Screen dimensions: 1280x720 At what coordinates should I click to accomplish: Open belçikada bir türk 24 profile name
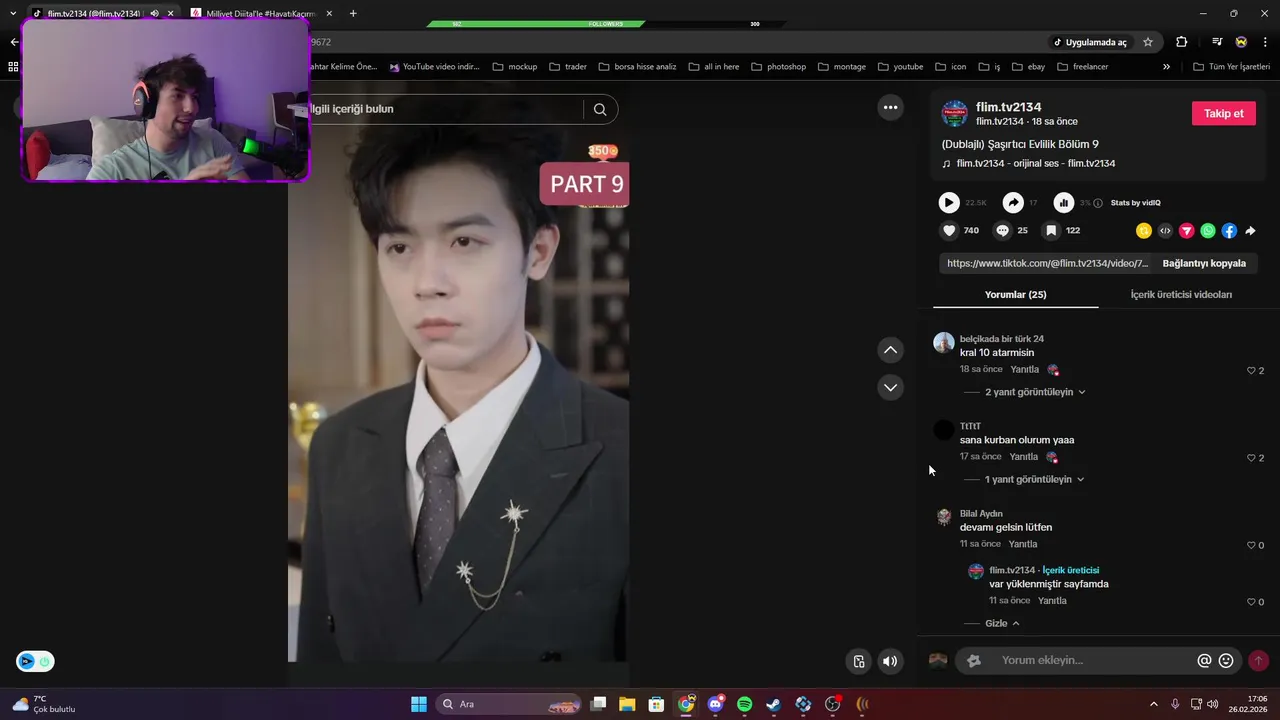(x=1002, y=339)
